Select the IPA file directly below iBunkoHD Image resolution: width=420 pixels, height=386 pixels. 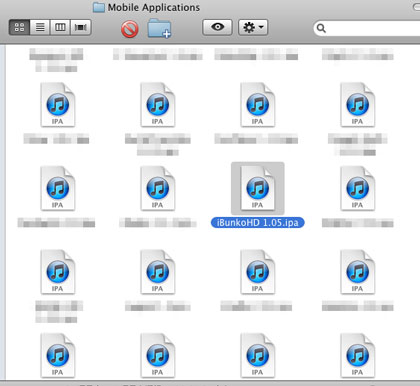pyautogui.click(x=257, y=272)
